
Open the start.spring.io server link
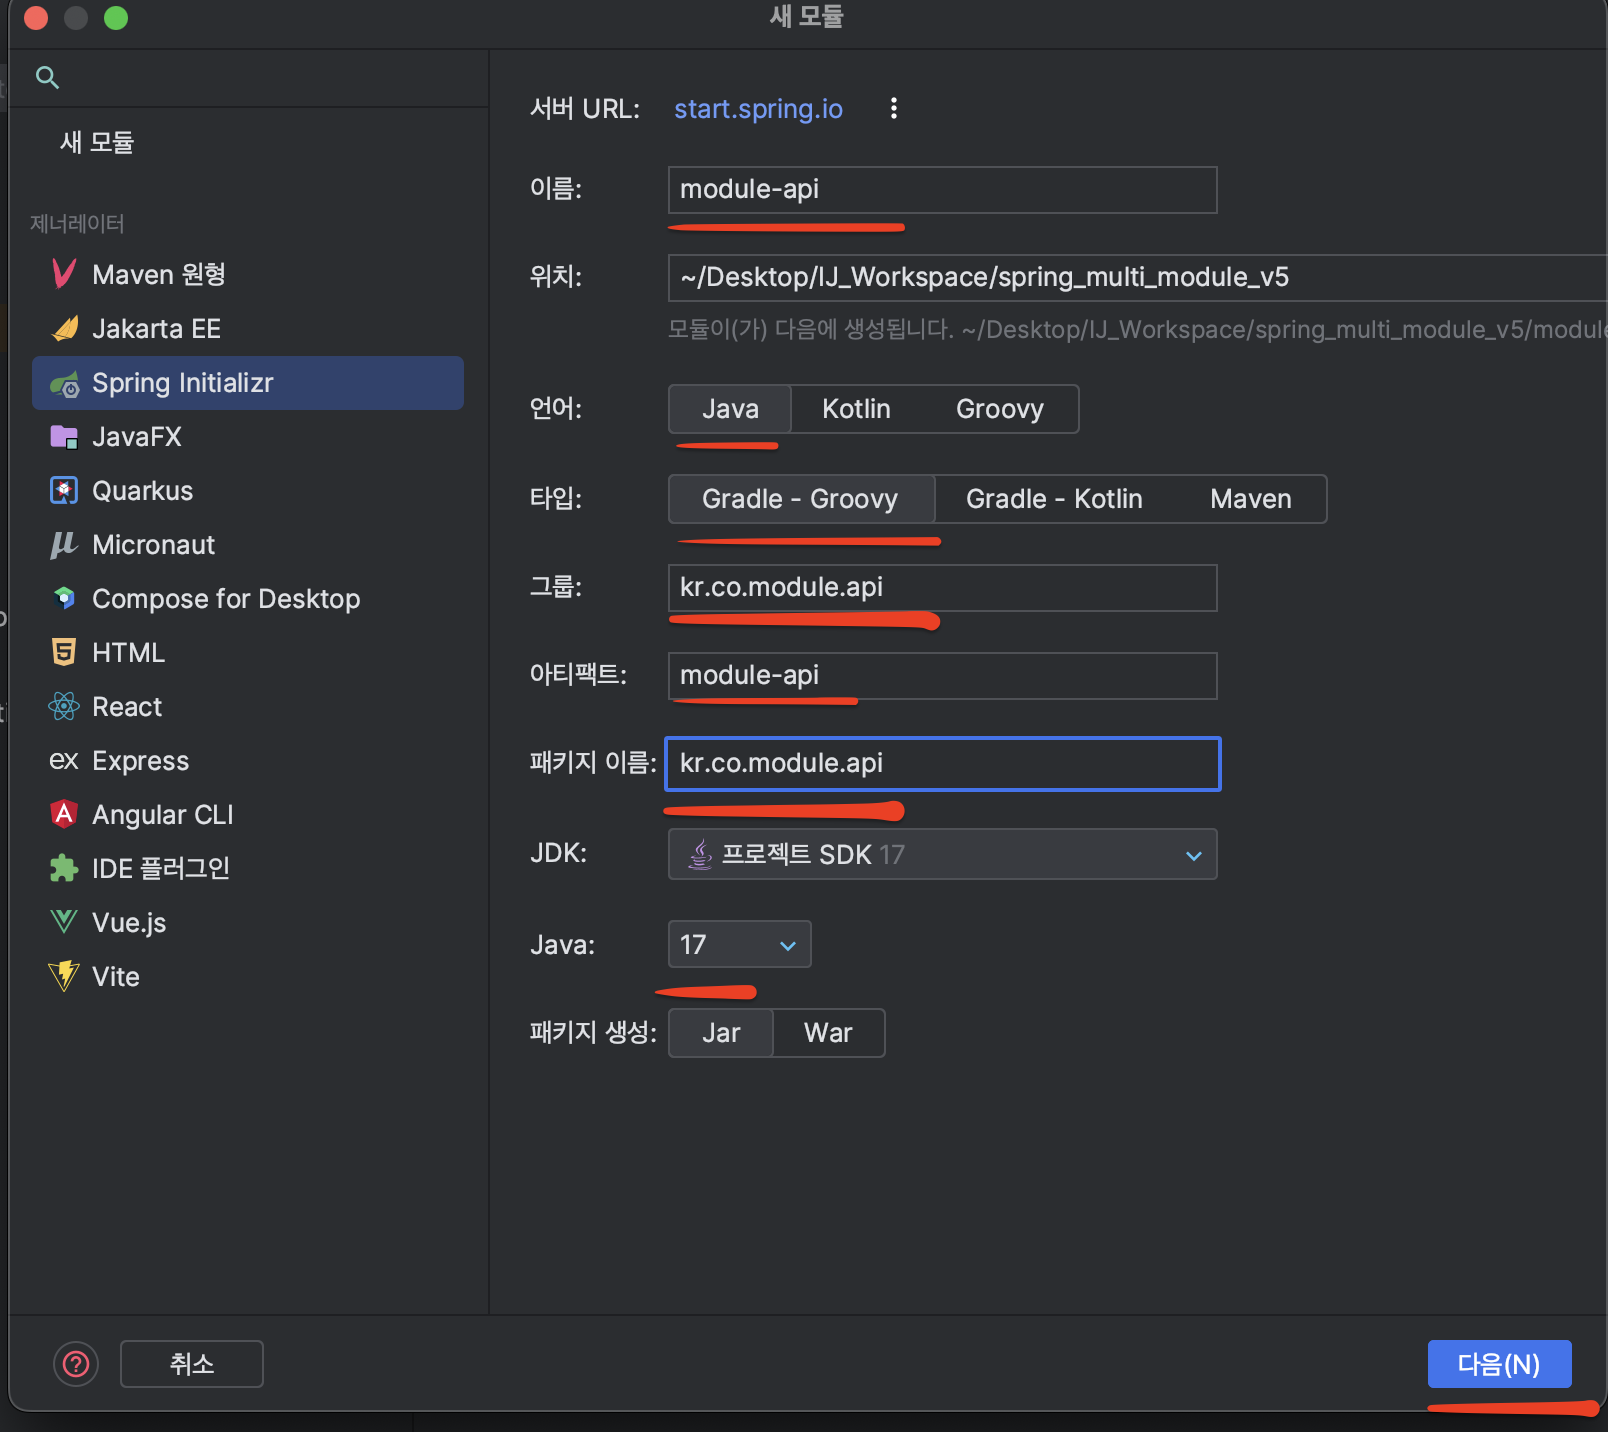coord(758,108)
